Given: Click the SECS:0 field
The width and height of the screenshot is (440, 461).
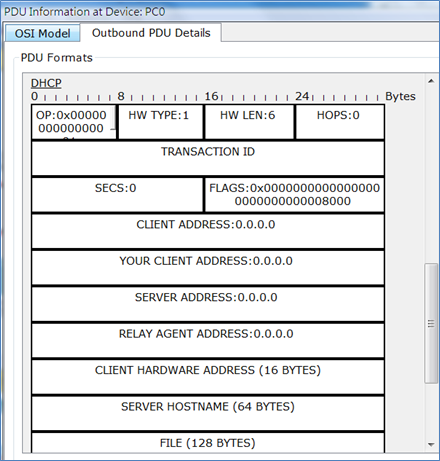Looking at the screenshot, I should (x=117, y=195).
